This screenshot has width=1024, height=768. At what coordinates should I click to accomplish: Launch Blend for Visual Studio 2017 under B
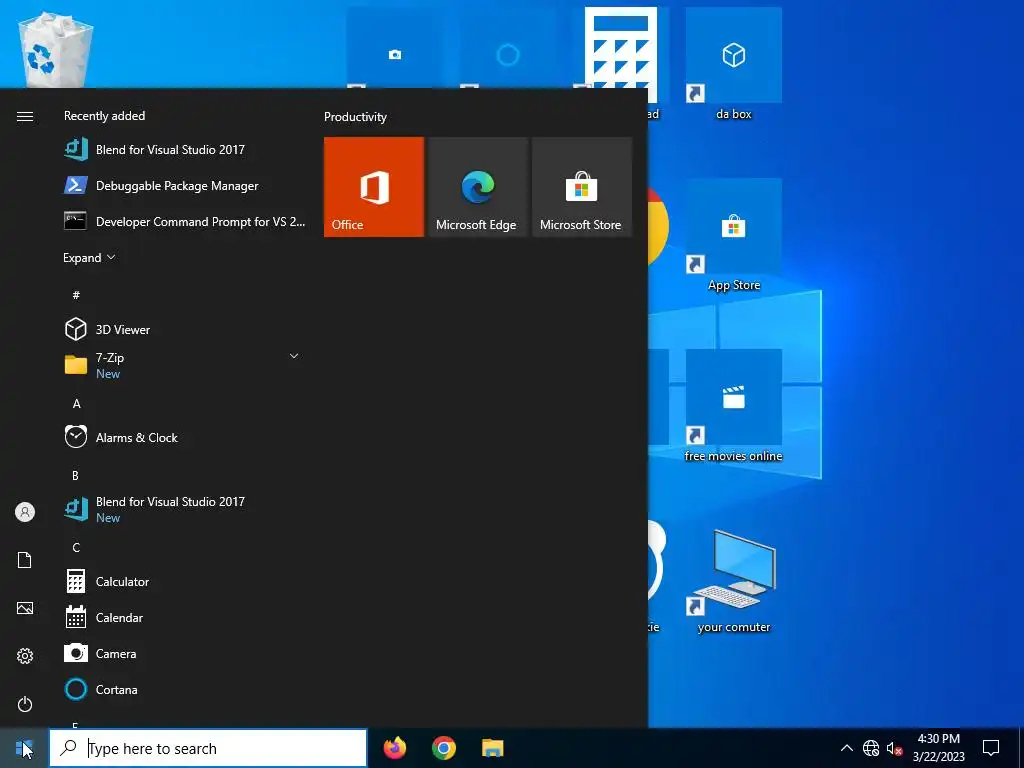coord(185,509)
